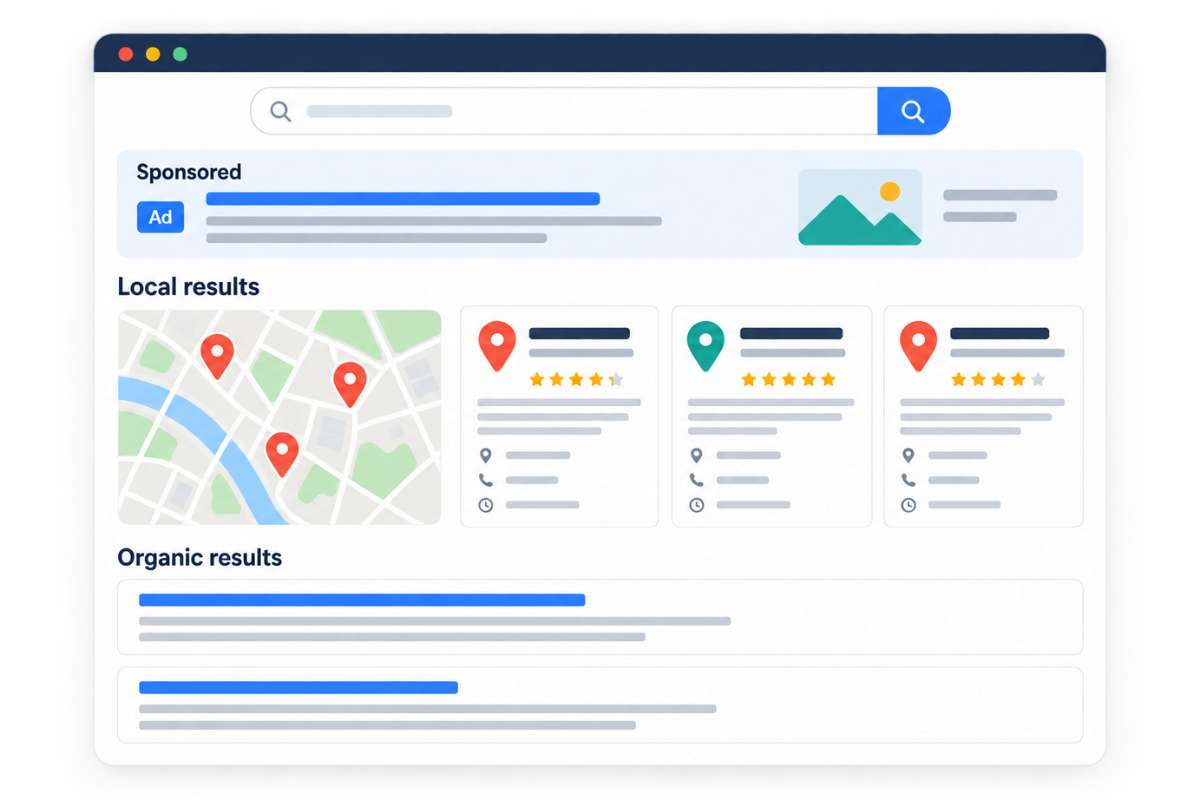Select the right-side red pin on map

pyautogui.click(x=349, y=384)
